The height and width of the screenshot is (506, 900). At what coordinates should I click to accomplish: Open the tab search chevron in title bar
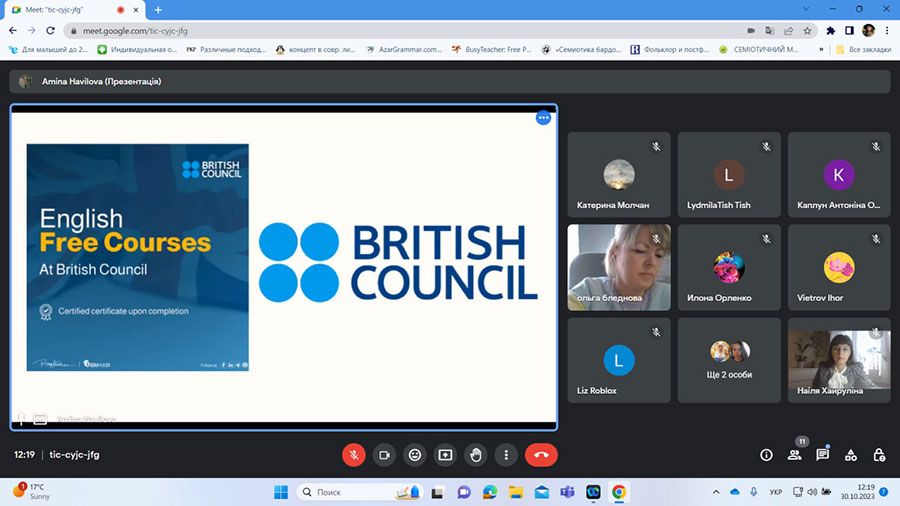tap(806, 9)
